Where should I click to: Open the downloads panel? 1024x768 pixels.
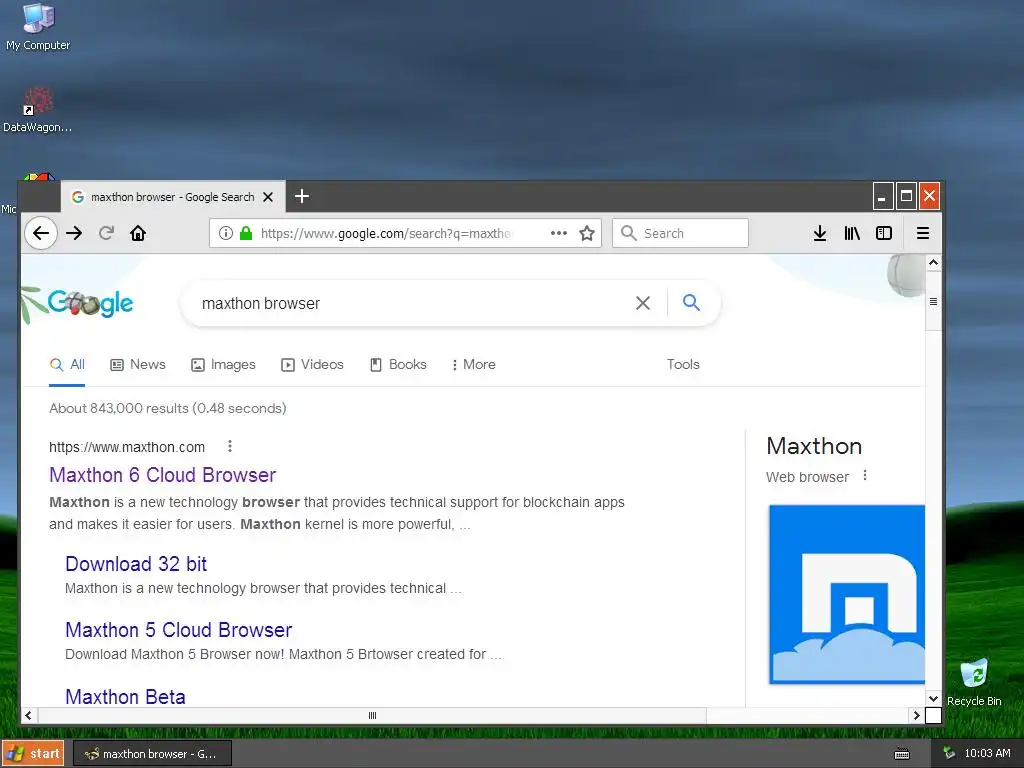pos(820,233)
